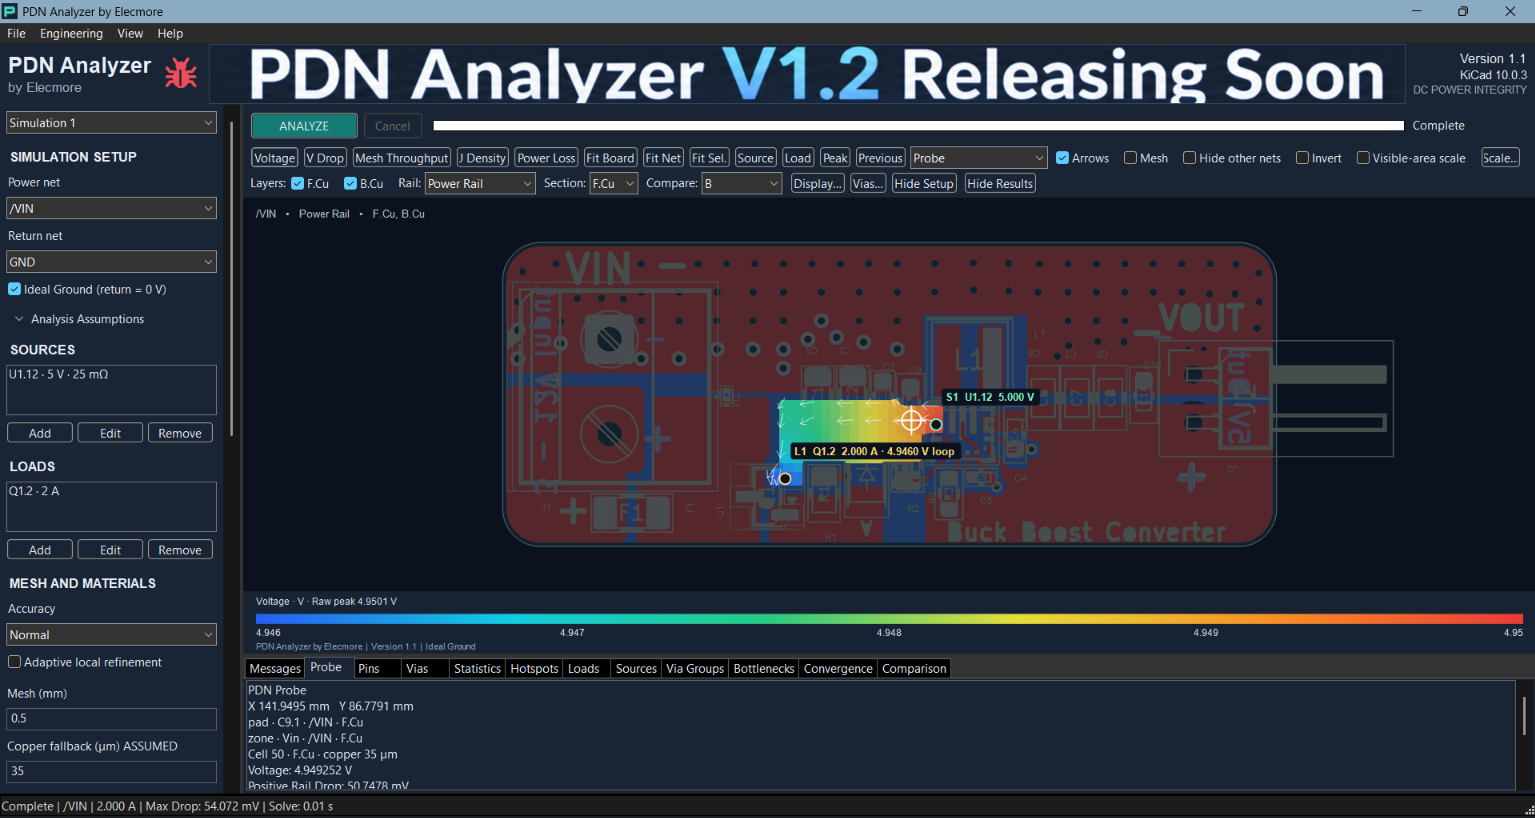Click the probe panel vertical scrollbar
Viewport: 1535px width, 818px height.
[1524, 715]
